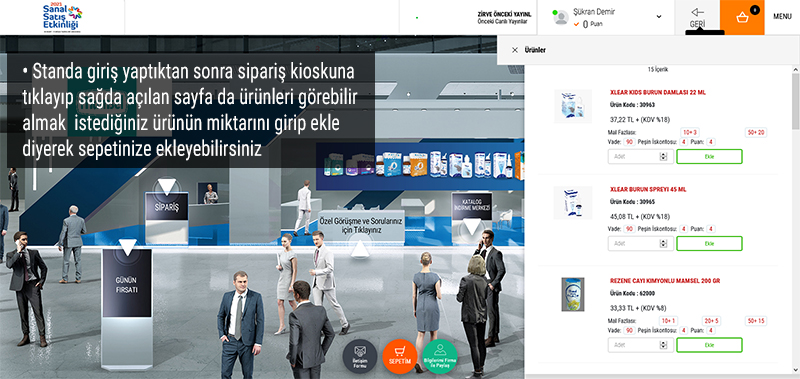Click XLEAR KIDS BURUN DAMLASI product thumbnail

coord(573,107)
